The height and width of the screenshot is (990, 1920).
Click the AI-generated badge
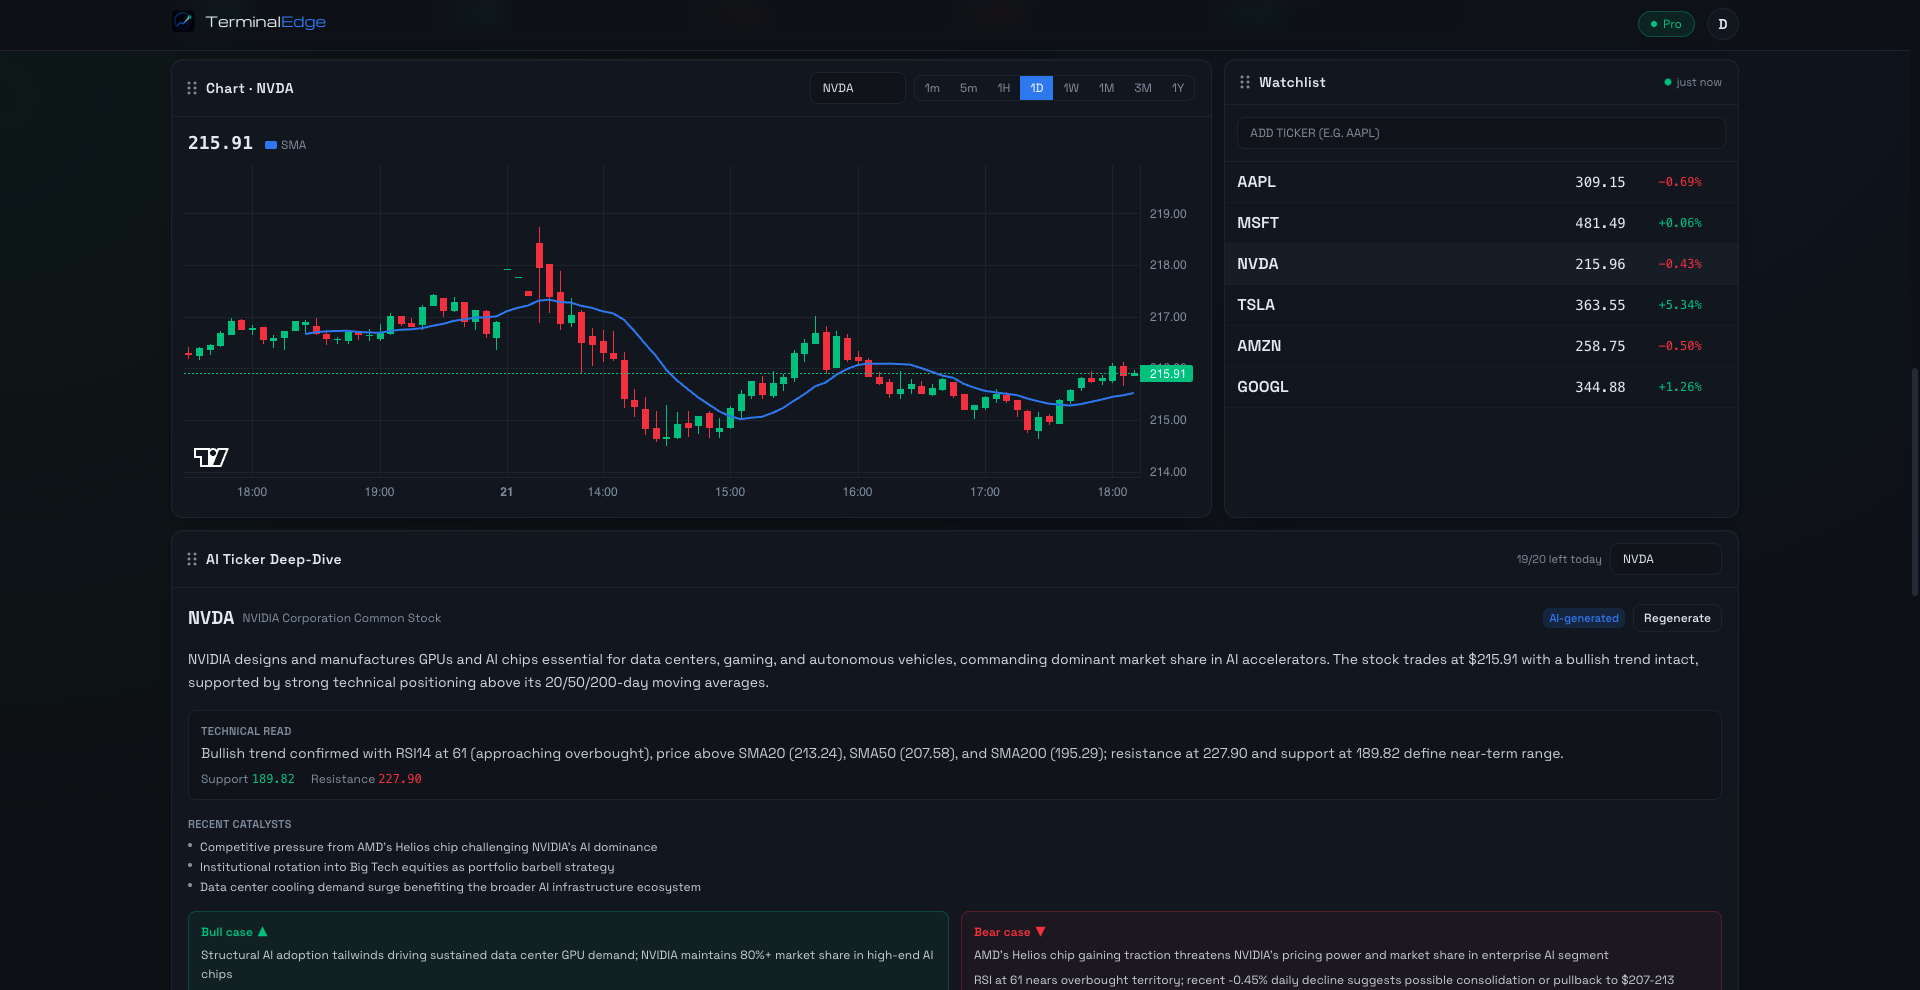pyautogui.click(x=1584, y=618)
